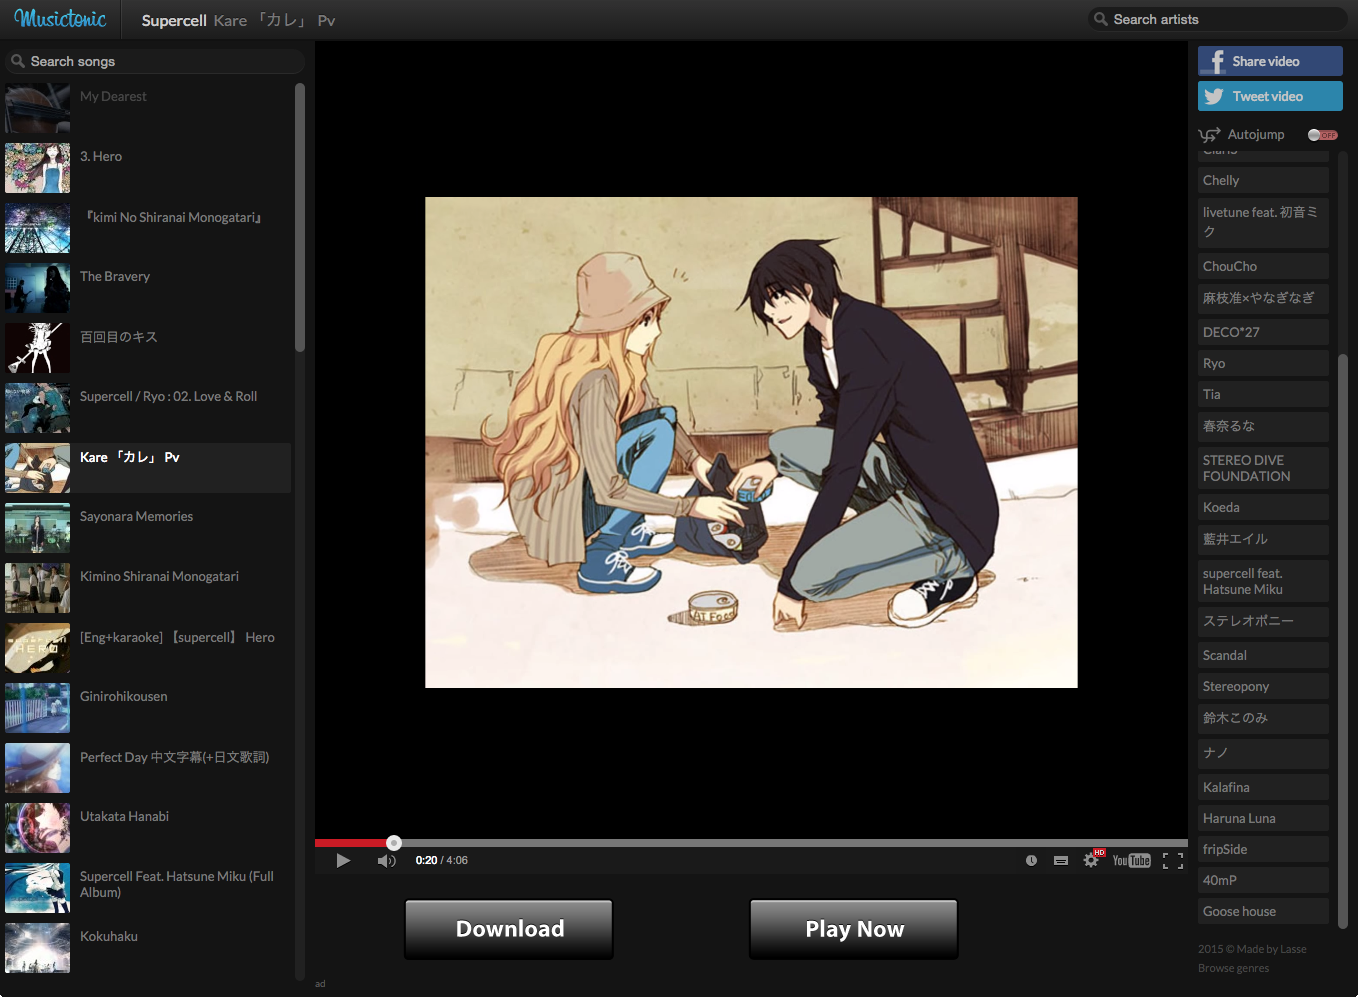Open artist fripSide

tap(1263, 849)
